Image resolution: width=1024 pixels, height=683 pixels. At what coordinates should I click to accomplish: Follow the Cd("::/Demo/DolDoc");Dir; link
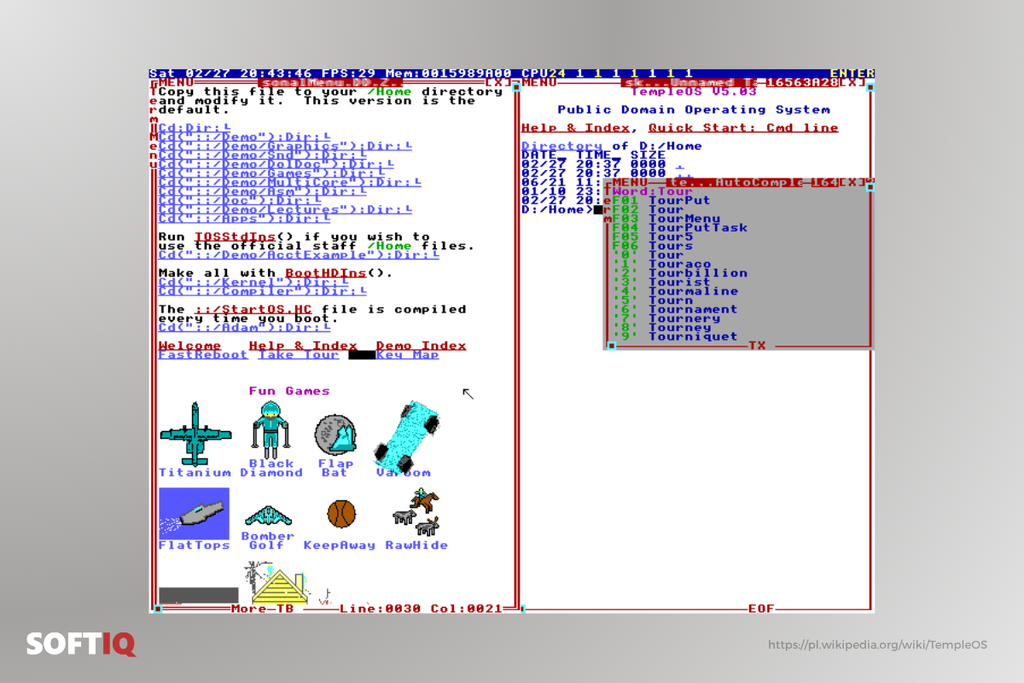point(276,165)
